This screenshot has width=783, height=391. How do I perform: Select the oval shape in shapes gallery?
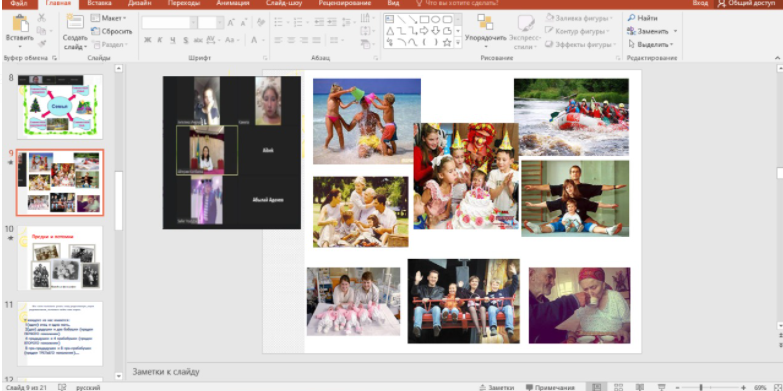point(435,19)
